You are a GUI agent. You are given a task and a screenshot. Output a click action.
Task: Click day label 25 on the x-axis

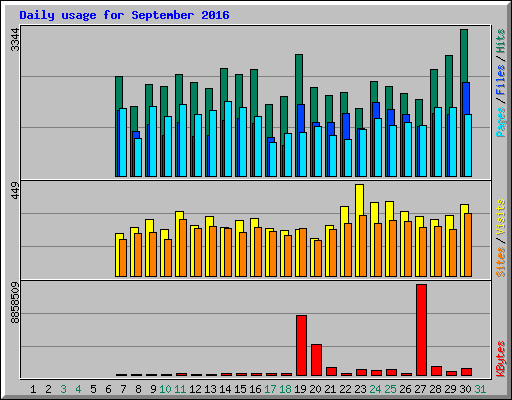point(390,389)
